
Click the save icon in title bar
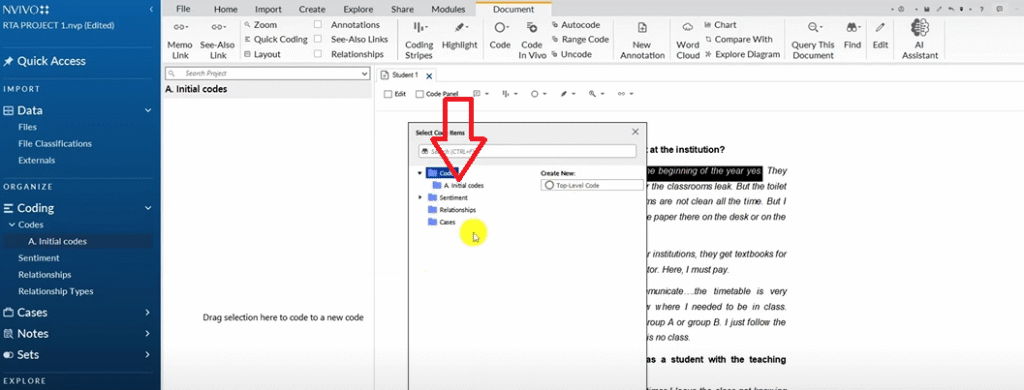click(927, 9)
